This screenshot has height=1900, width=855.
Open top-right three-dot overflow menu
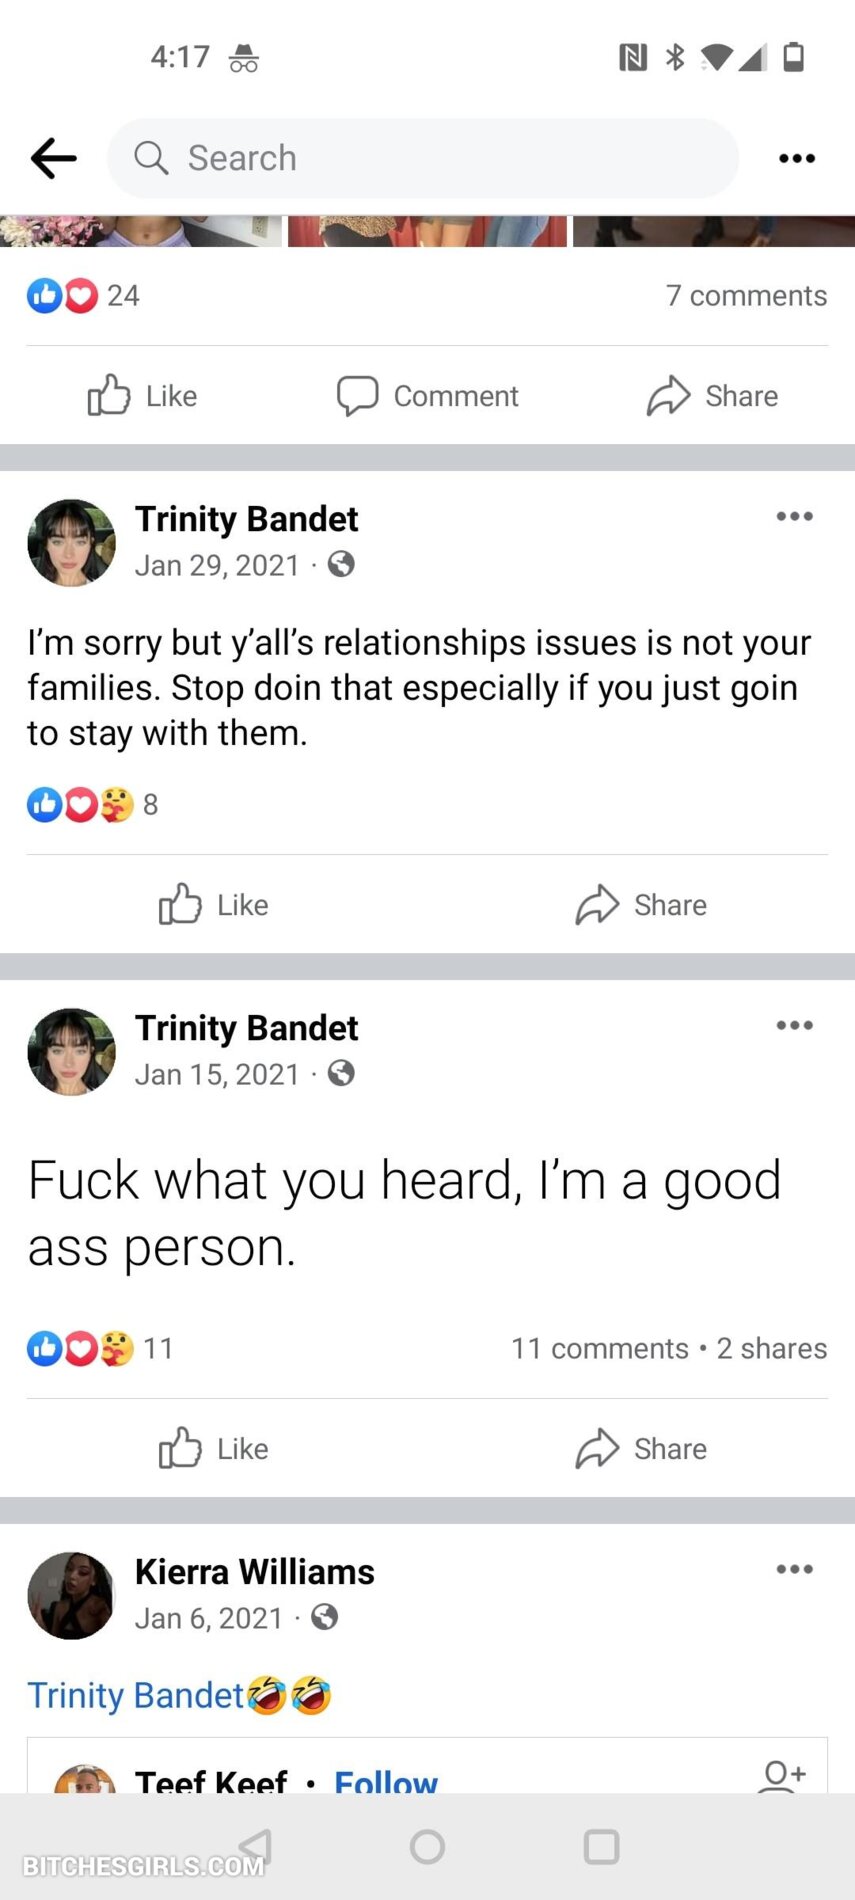[x=796, y=158]
